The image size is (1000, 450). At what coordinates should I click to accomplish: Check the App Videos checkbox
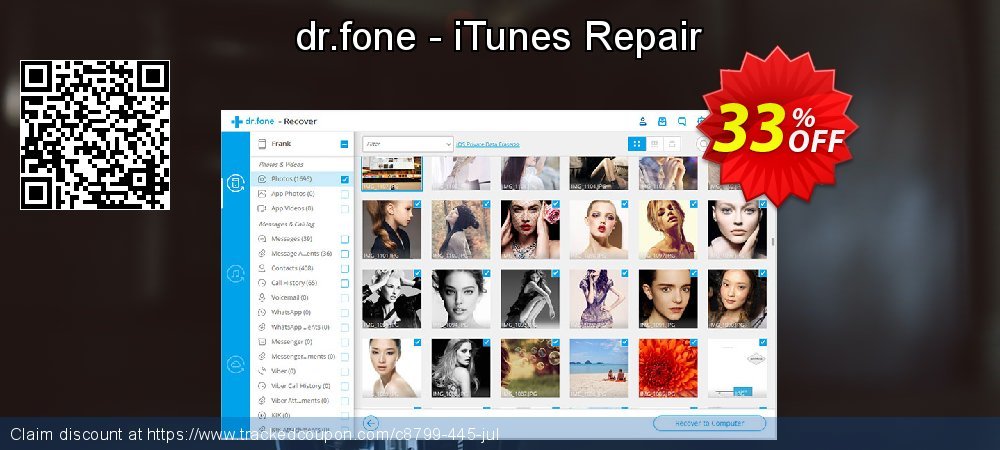[x=344, y=209]
